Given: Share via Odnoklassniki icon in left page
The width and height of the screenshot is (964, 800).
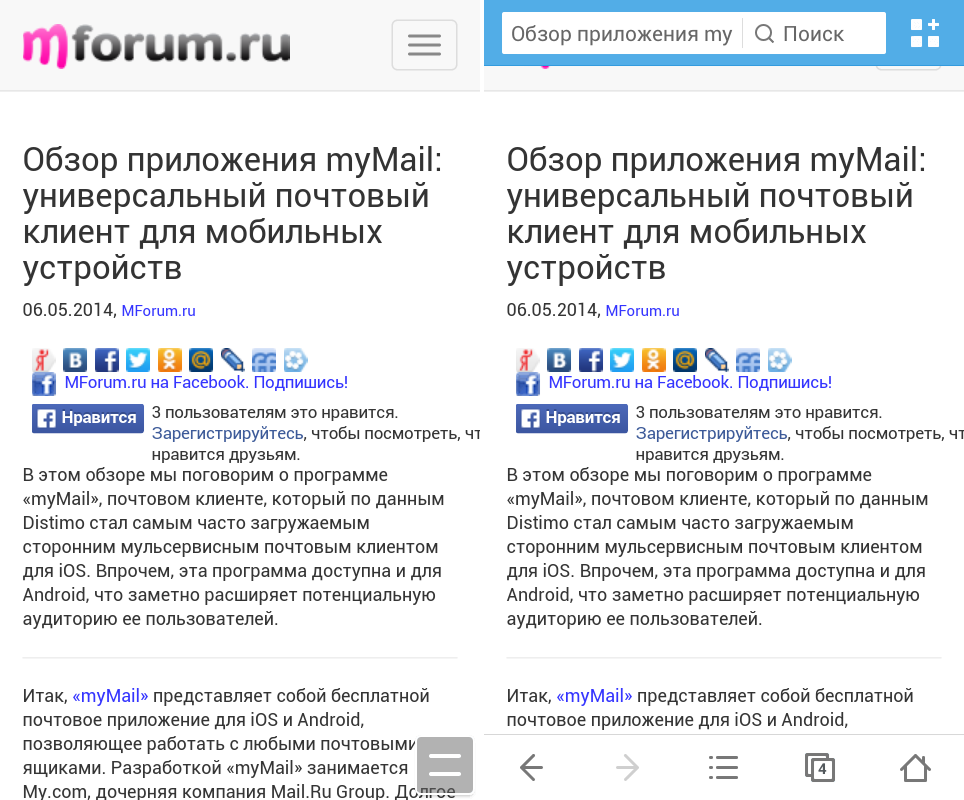Looking at the screenshot, I should [169, 360].
